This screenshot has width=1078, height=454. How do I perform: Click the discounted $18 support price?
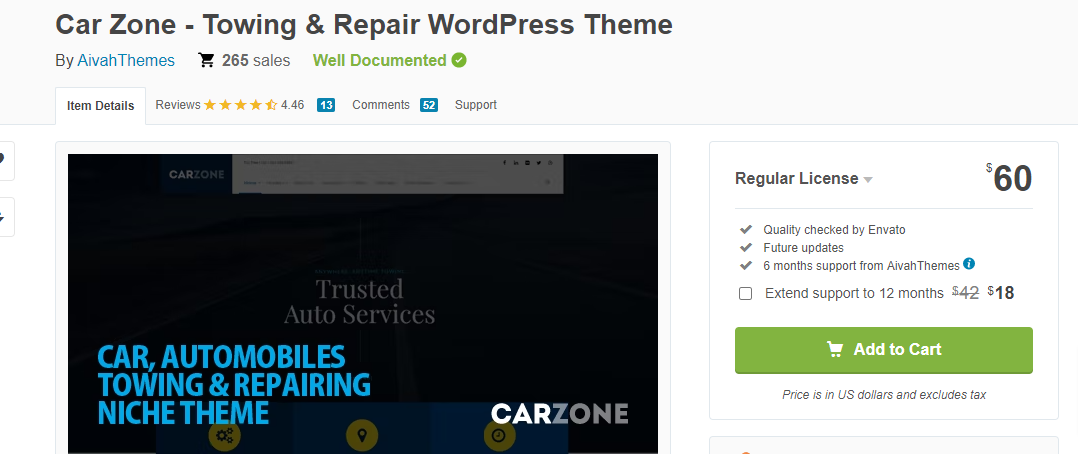1001,292
